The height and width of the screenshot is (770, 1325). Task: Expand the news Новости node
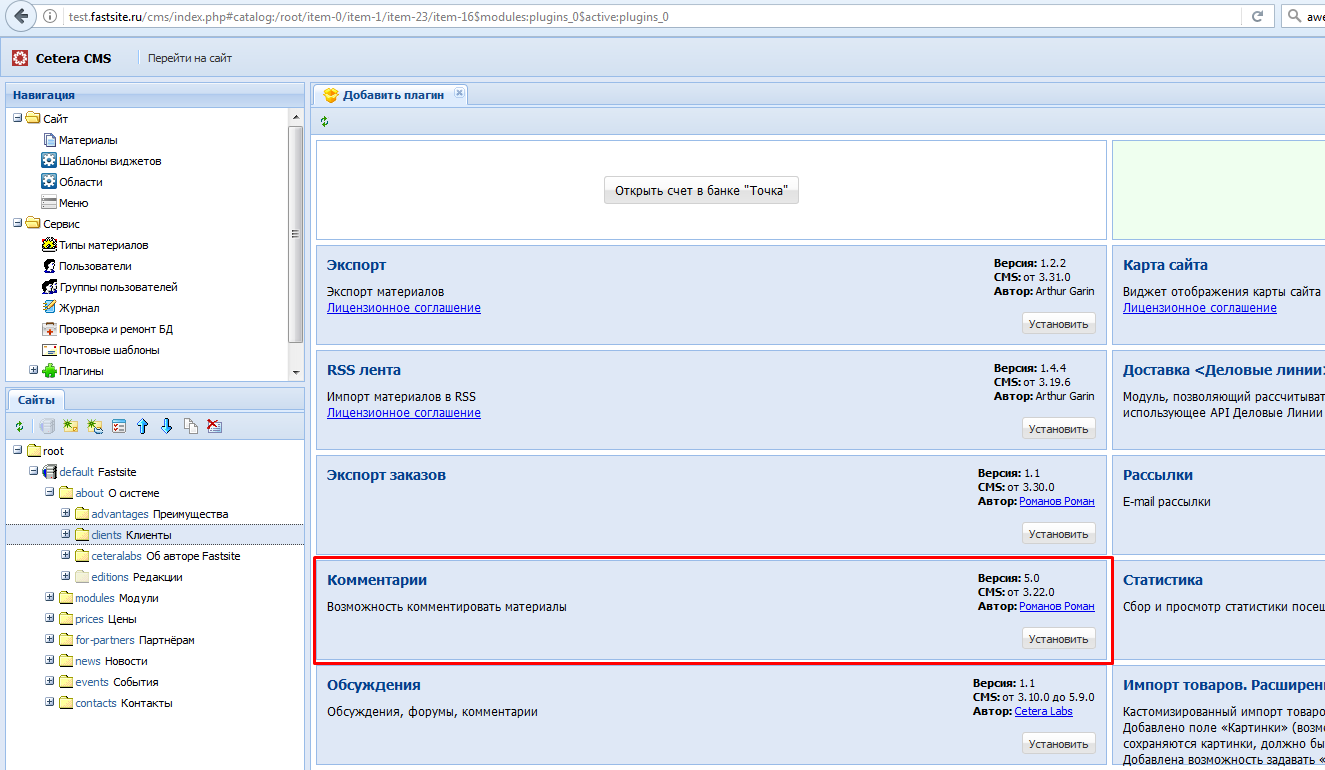tap(49, 660)
